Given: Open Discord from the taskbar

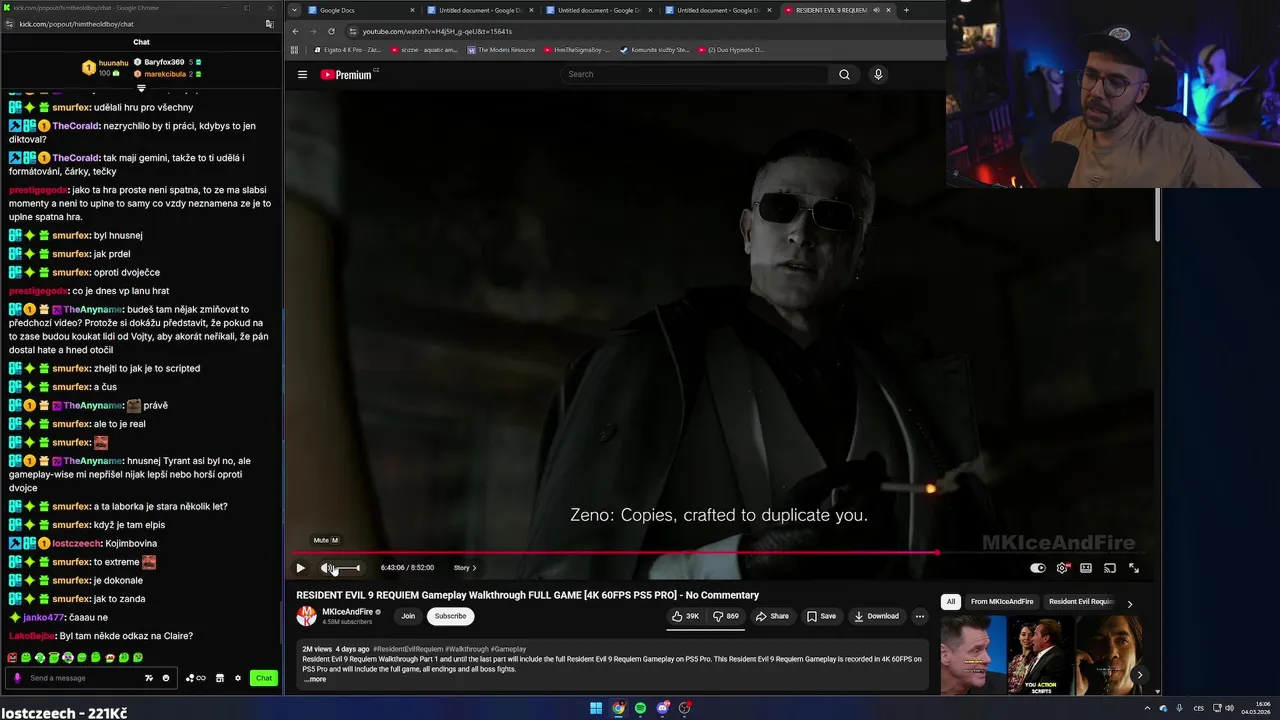Looking at the screenshot, I should pyautogui.click(x=663, y=708).
